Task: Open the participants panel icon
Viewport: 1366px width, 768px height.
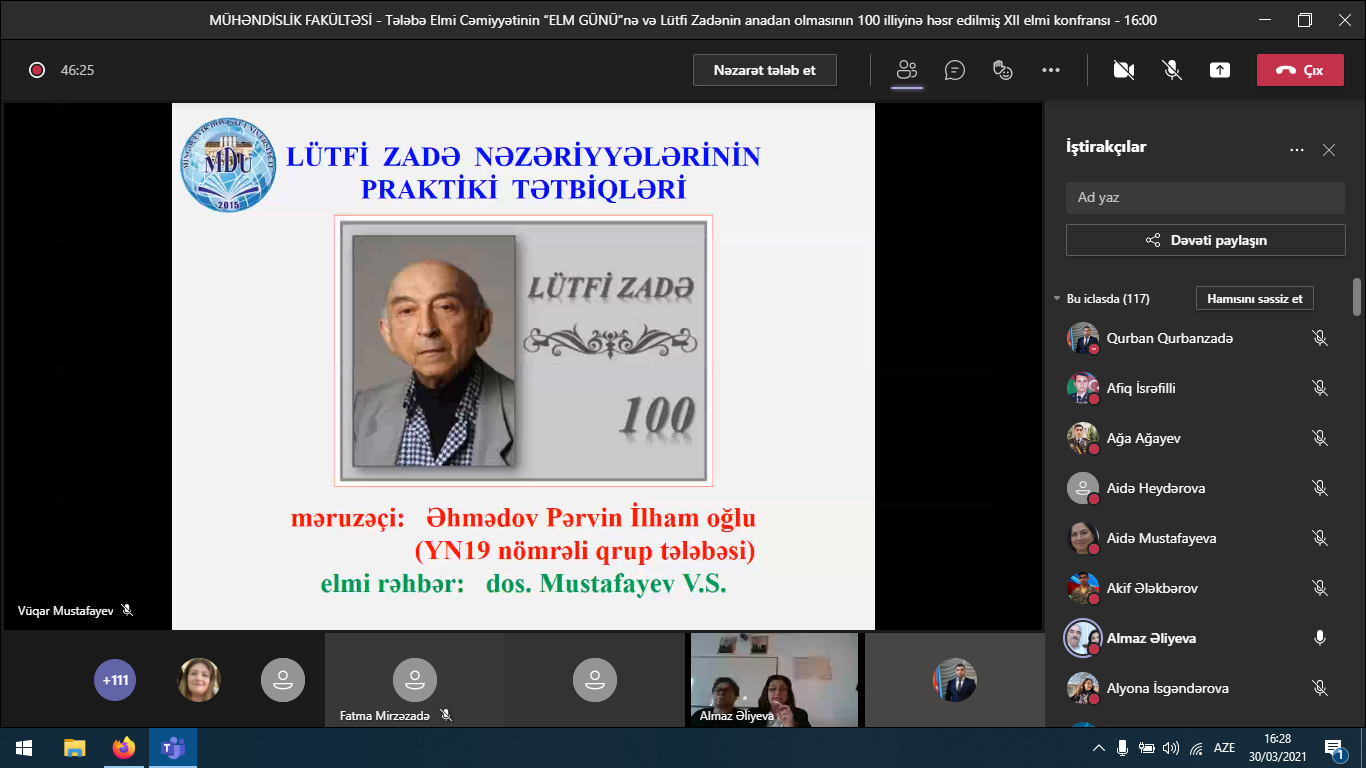Action: [x=907, y=70]
